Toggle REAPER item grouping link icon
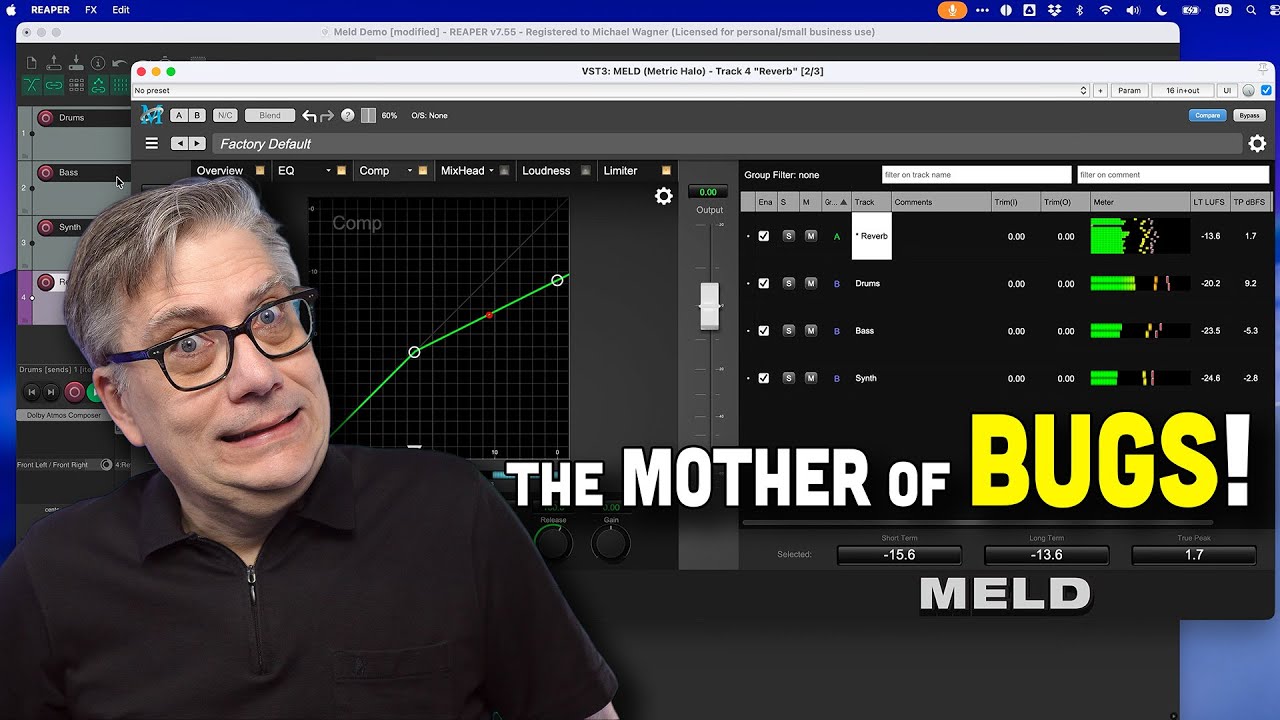 [53, 86]
